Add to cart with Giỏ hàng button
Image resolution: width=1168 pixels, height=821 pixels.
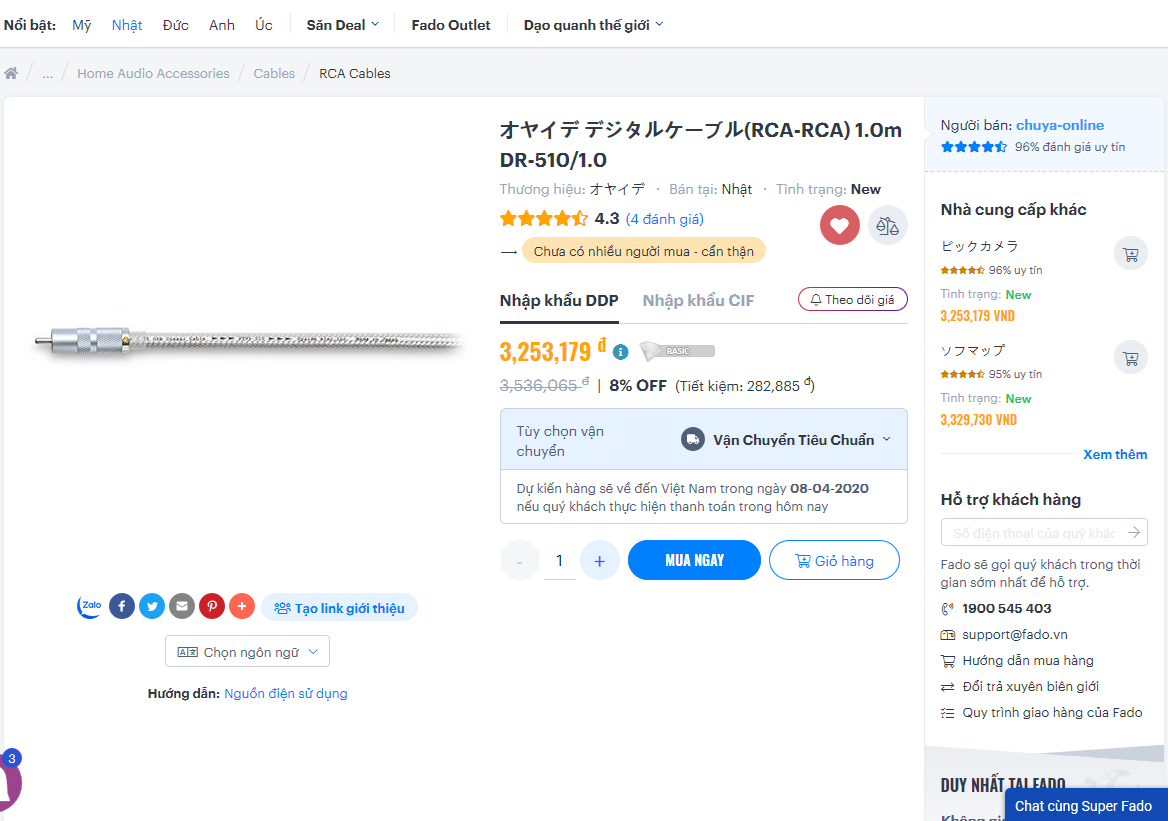834,560
